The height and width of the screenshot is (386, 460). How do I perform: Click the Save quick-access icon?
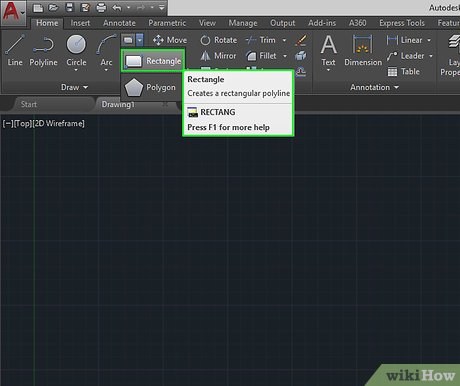[69, 7]
